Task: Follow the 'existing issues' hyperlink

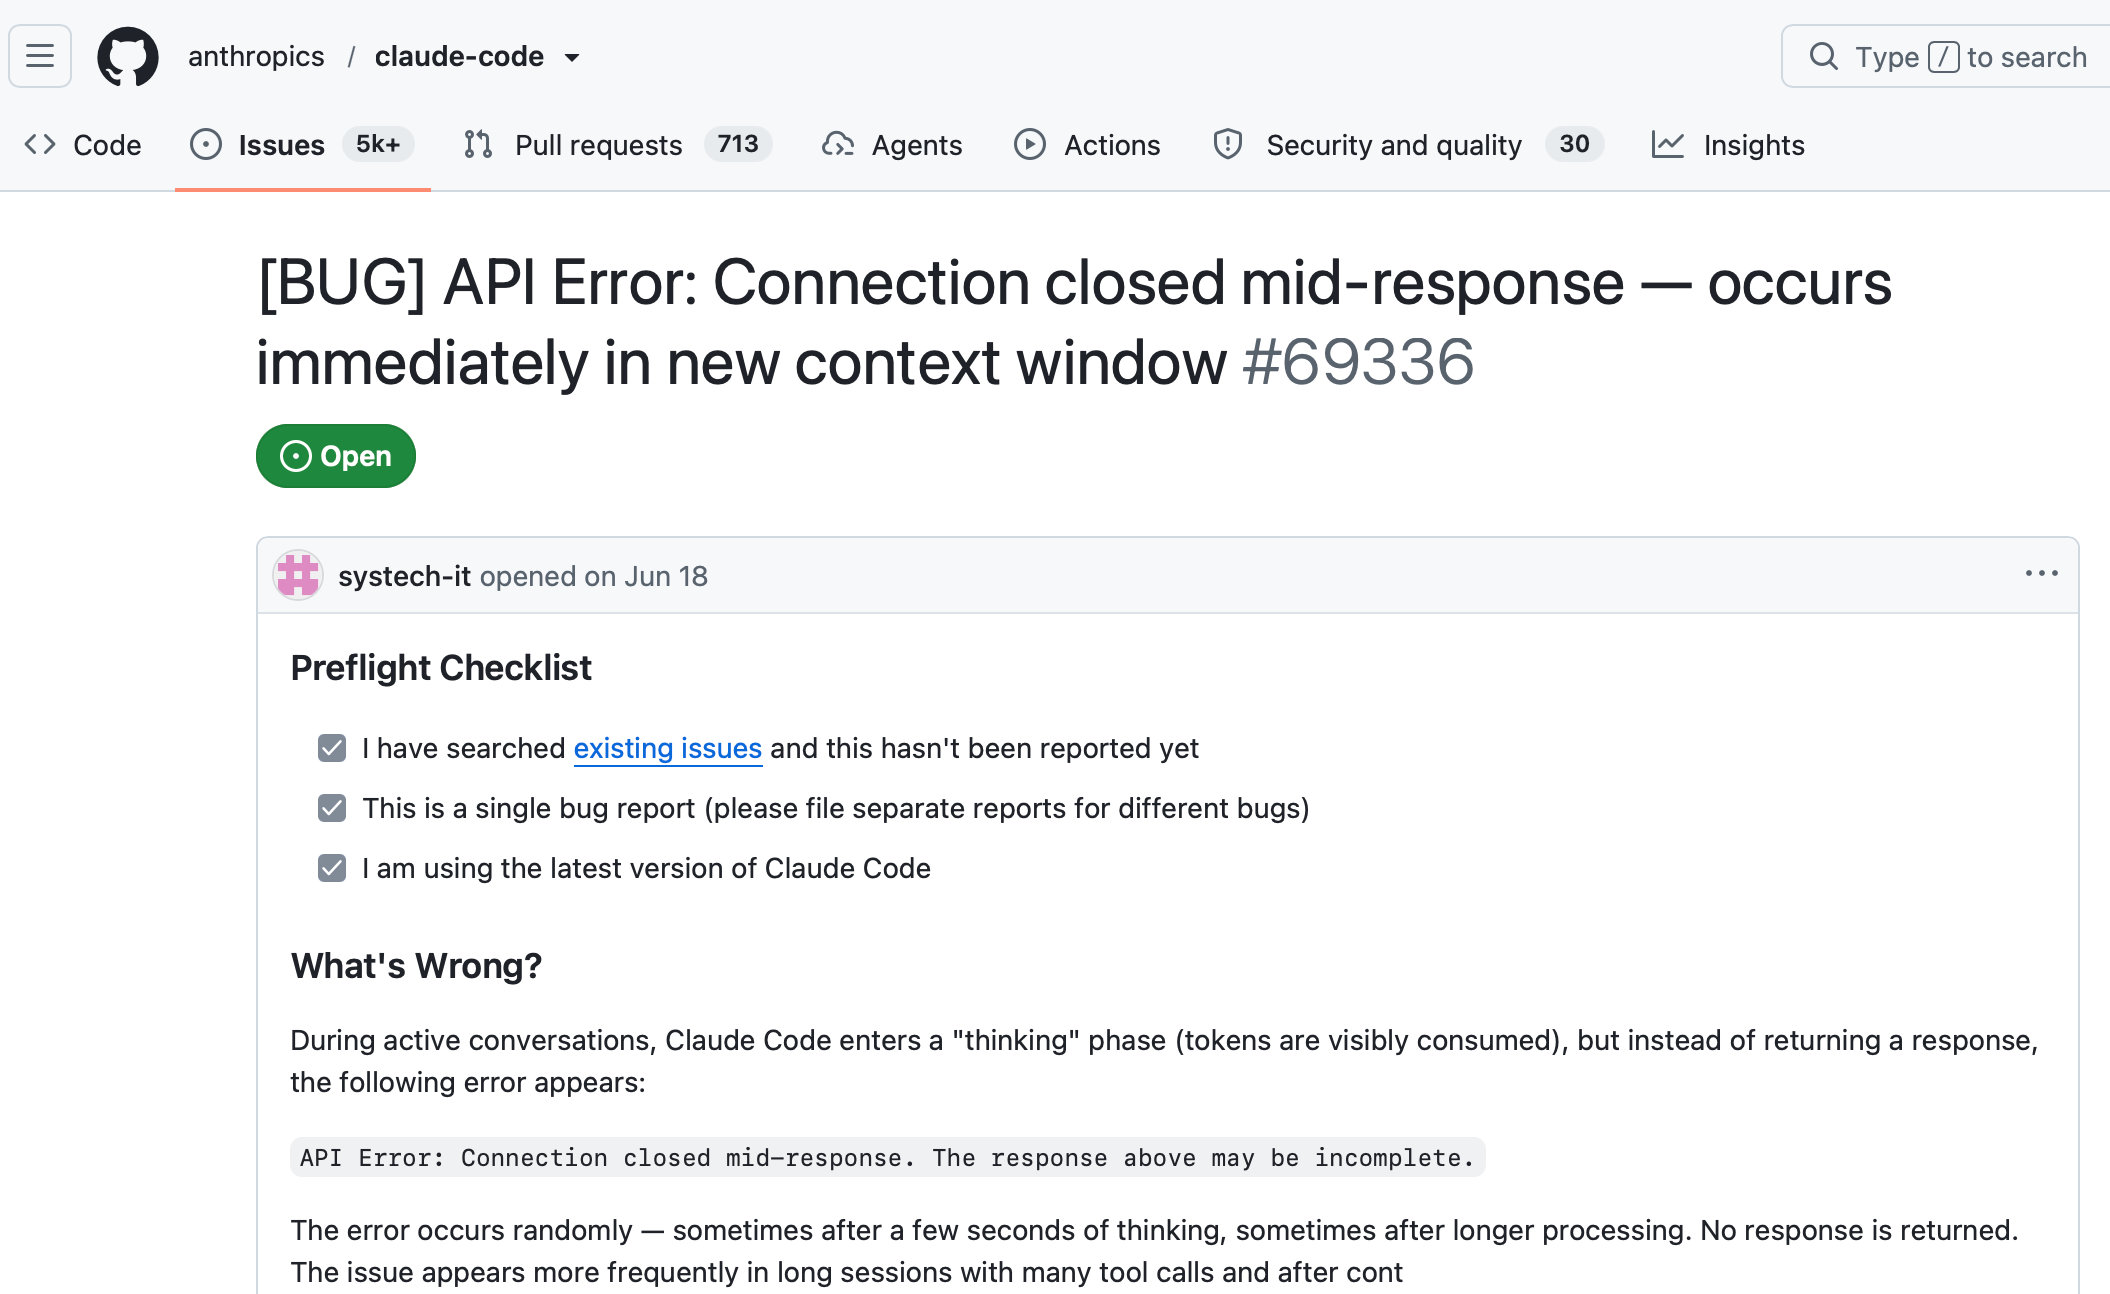Action: 668,748
